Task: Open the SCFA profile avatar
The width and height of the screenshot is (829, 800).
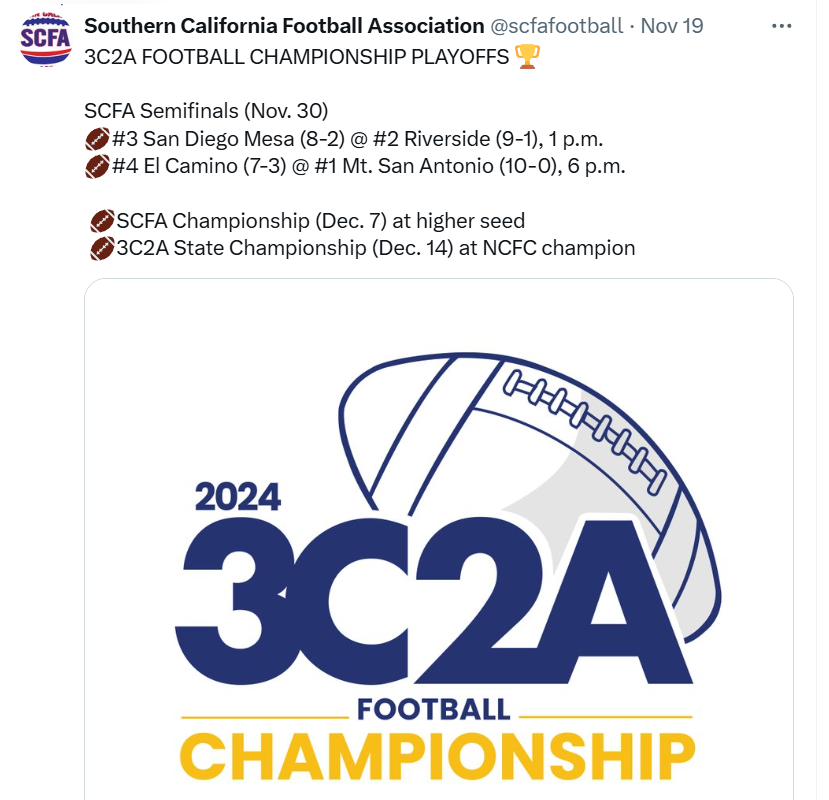Action: click(45, 40)
